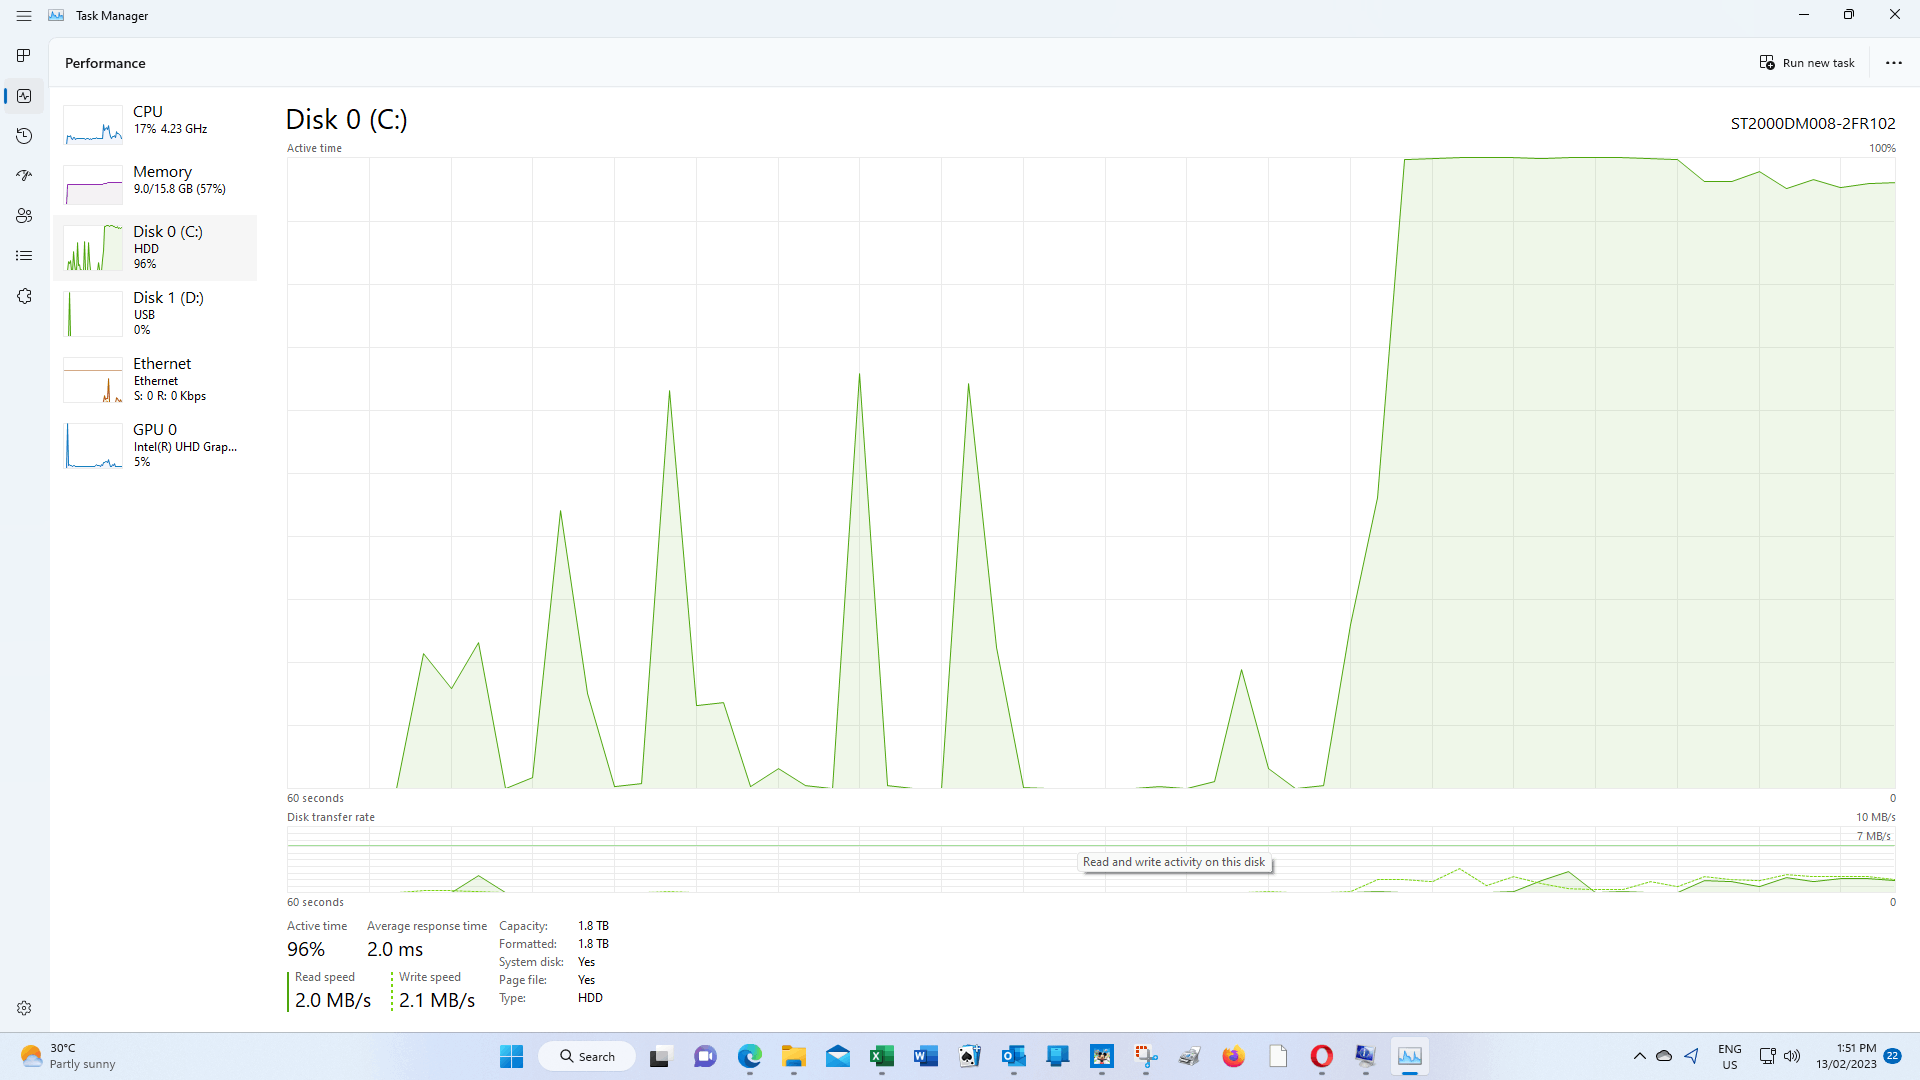Image resolution: width=1920 pixels, height=1080 pixels.
Task: Click the Disk 0 active time graph
Action: [1090, 472]
